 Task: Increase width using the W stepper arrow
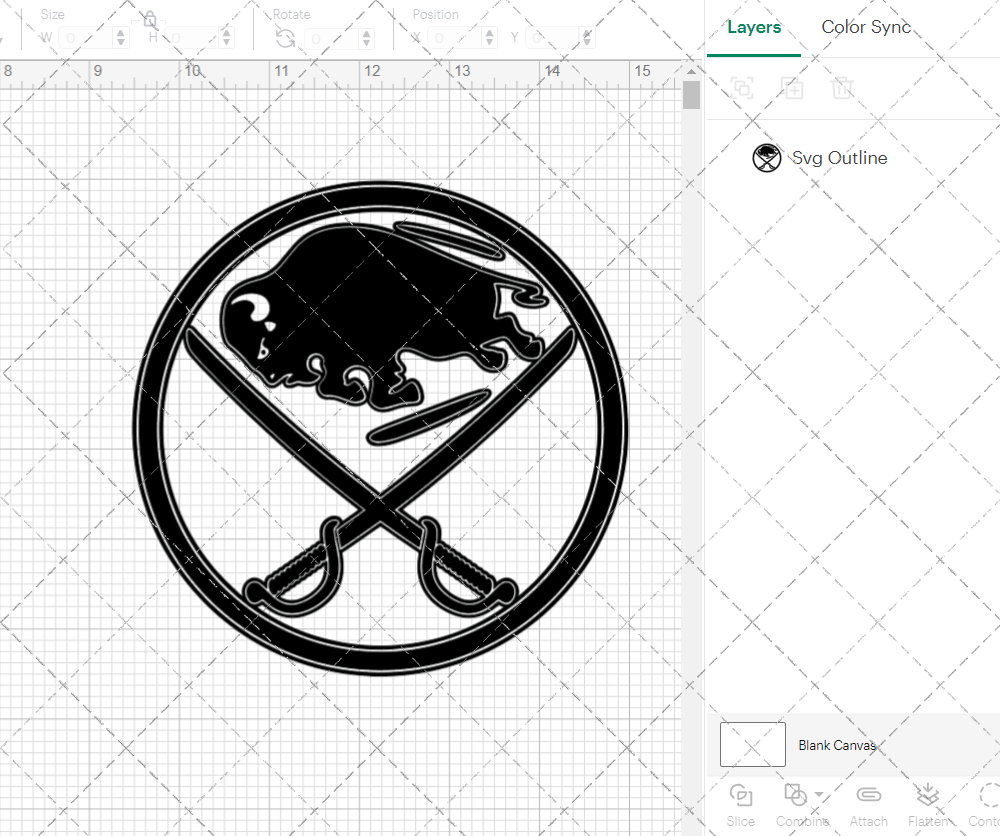point(121,32)
